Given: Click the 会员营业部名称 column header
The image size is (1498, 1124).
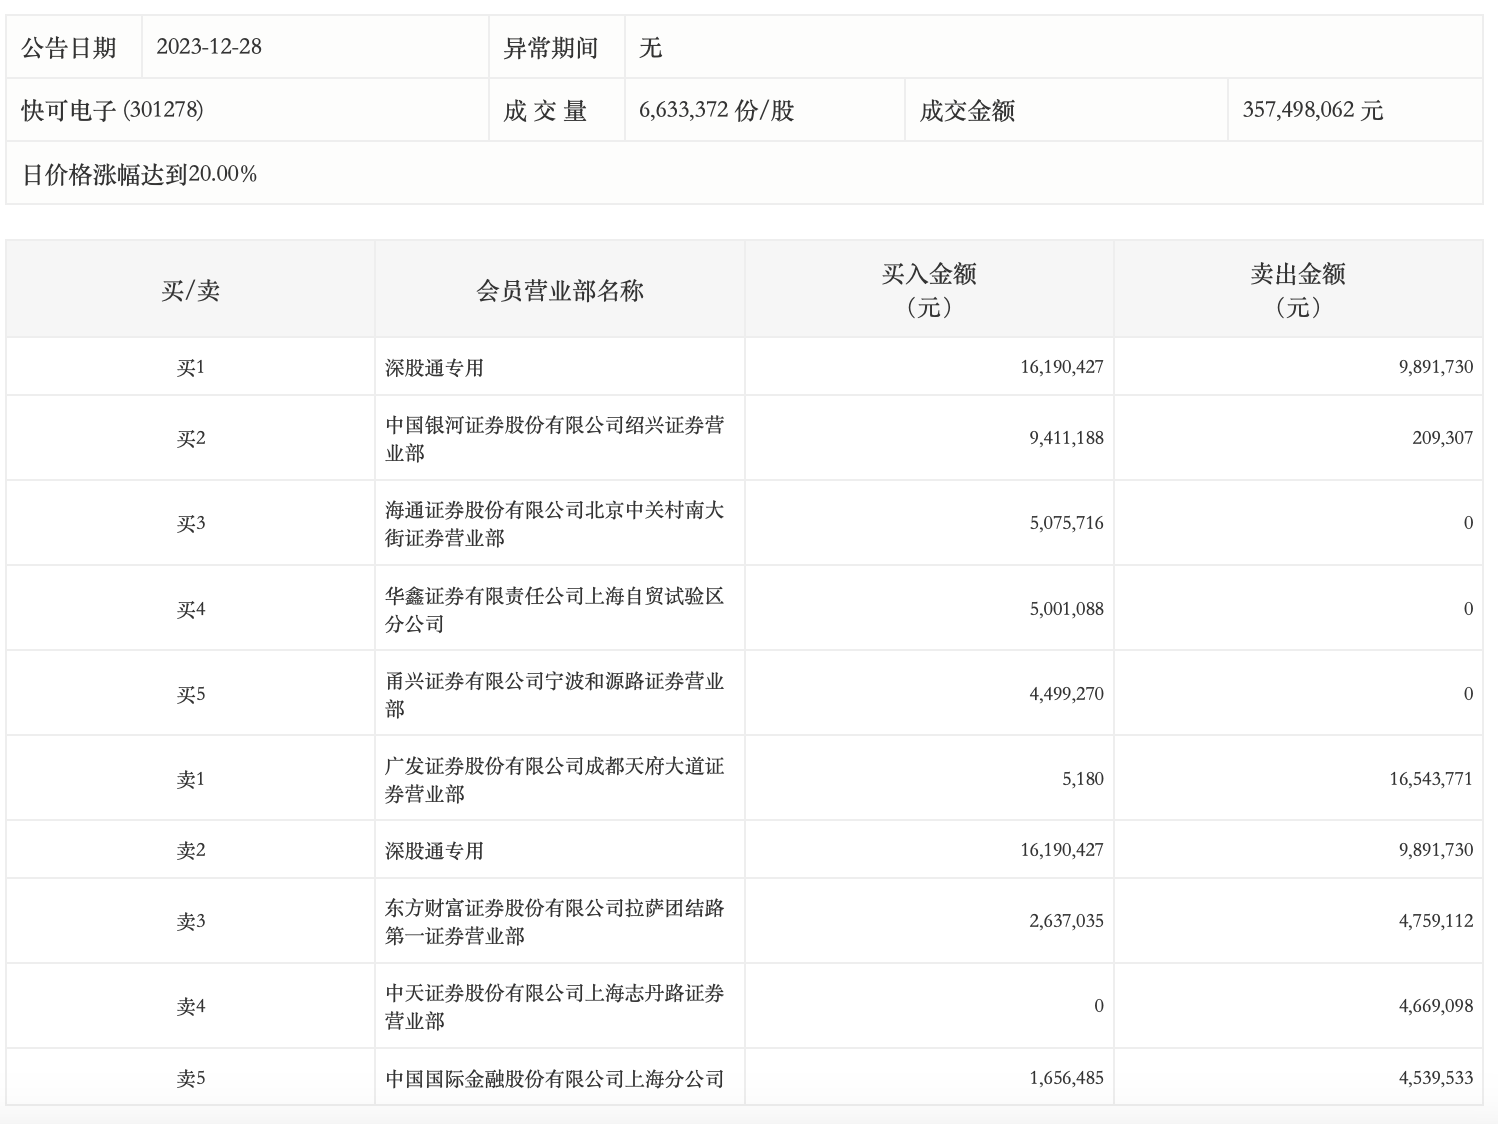Looking at the screenshot, I should tap(559, 290).
